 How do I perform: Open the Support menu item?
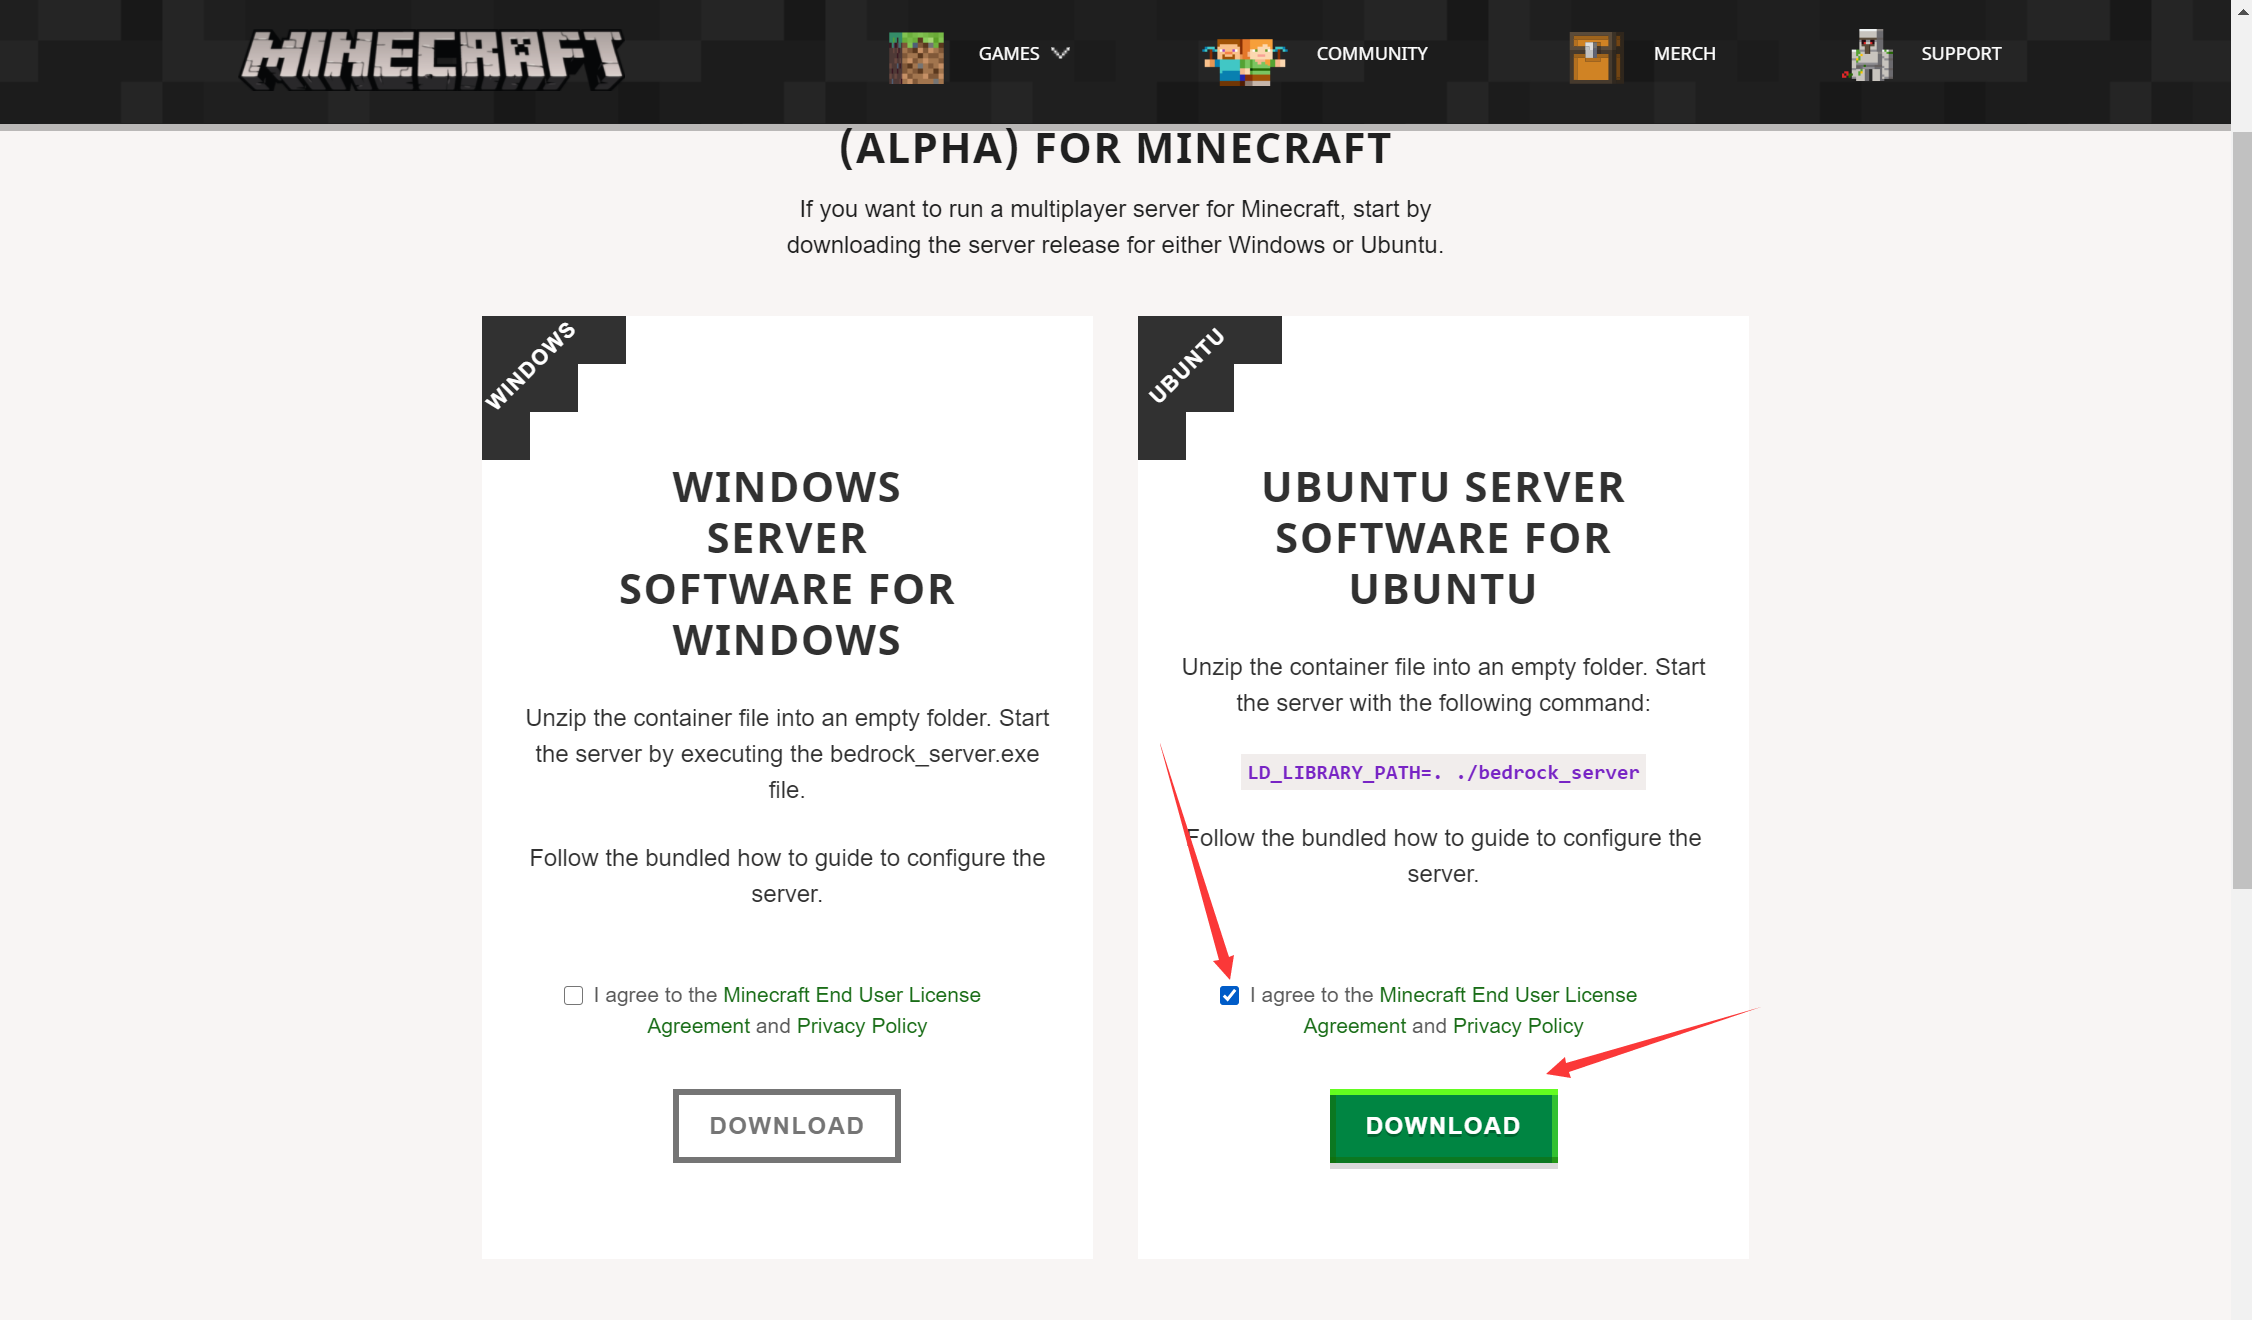tap(1961, 54)
